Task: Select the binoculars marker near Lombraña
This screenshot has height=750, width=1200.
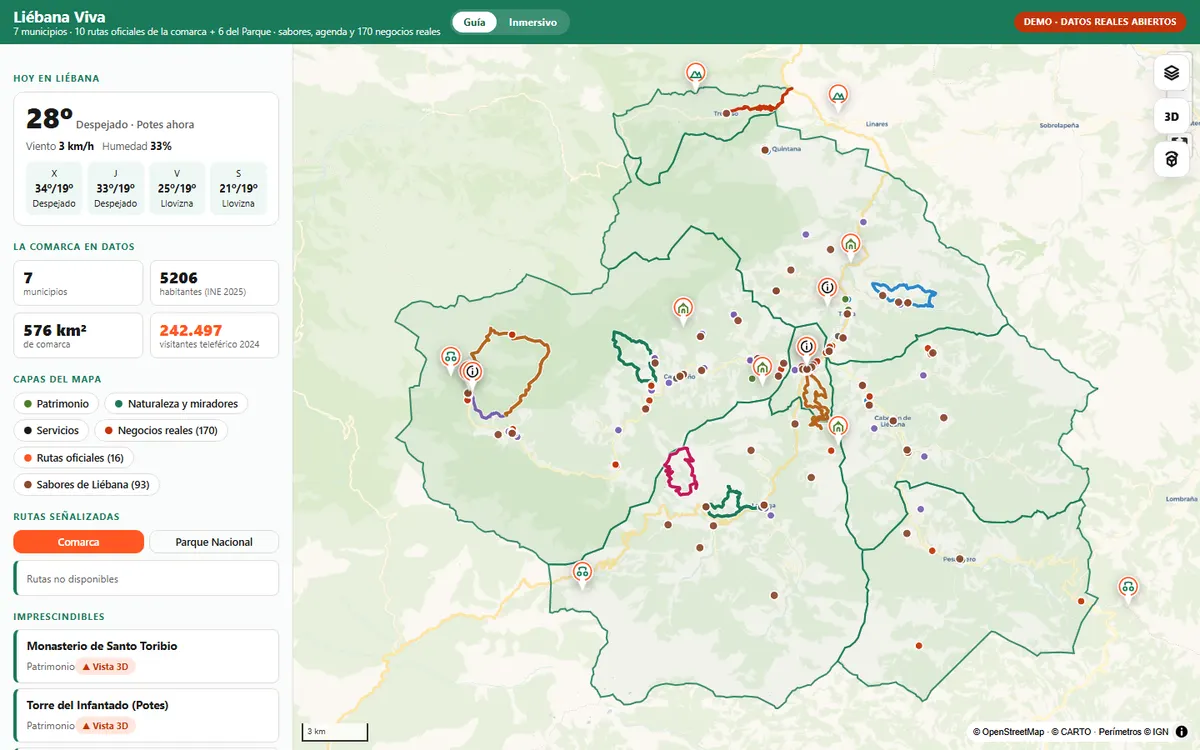Action: (1128, 587)
